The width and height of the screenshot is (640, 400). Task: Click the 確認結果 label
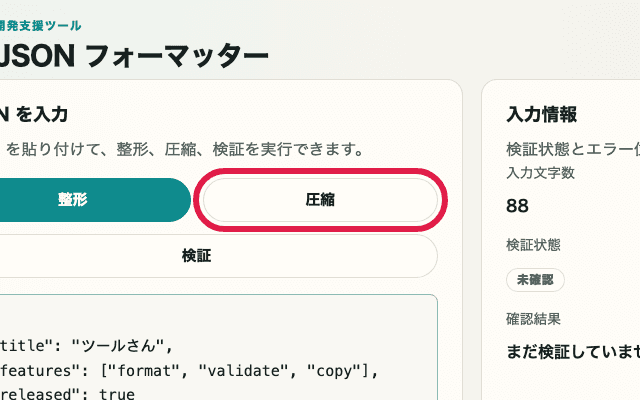[x=533, y=319]
